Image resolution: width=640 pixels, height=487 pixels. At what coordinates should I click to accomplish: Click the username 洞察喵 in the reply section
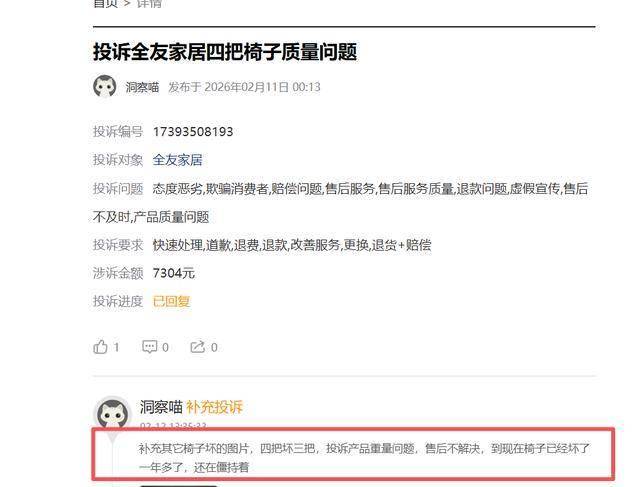pos(161,407)
